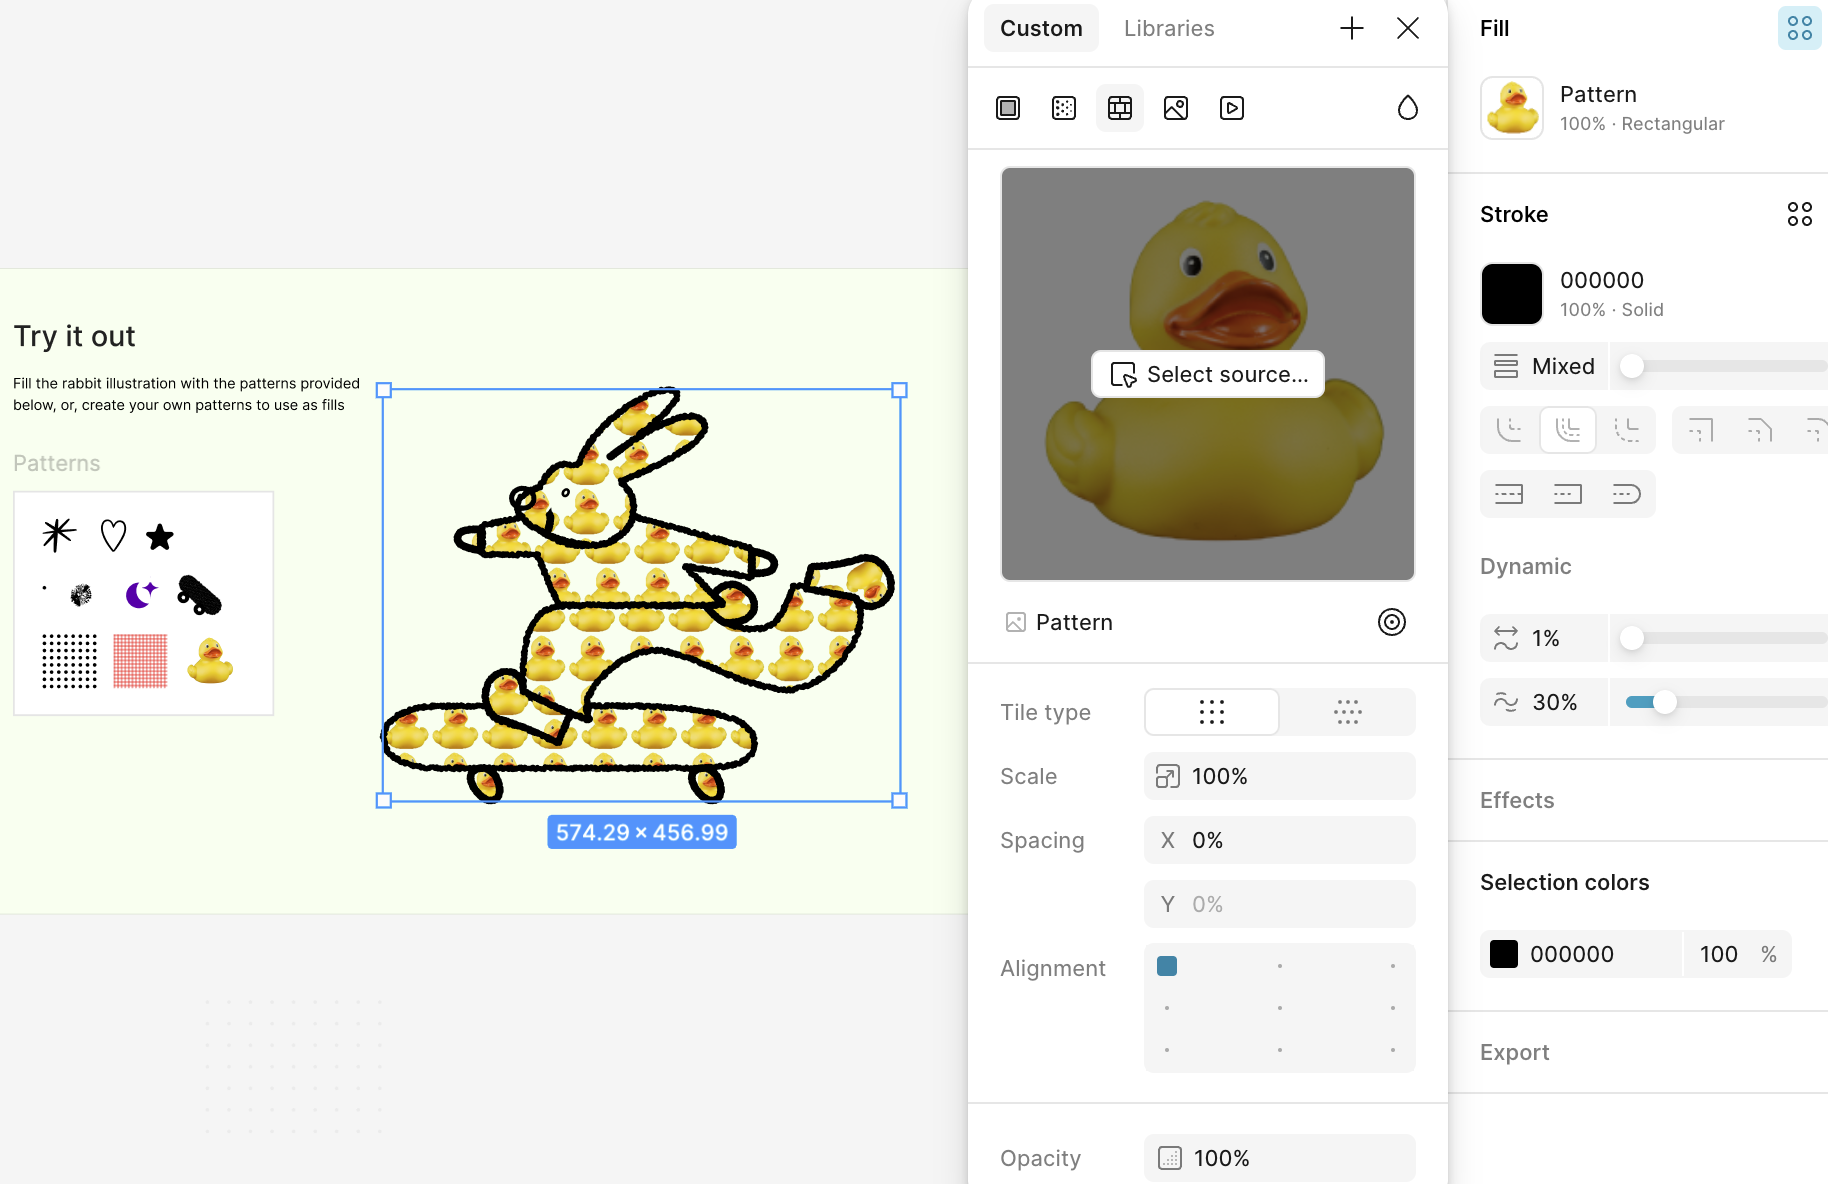The image size is (1828, 1184).
Task: Click the target icon beside the Pattern label
Action: tap(1392, 622)
